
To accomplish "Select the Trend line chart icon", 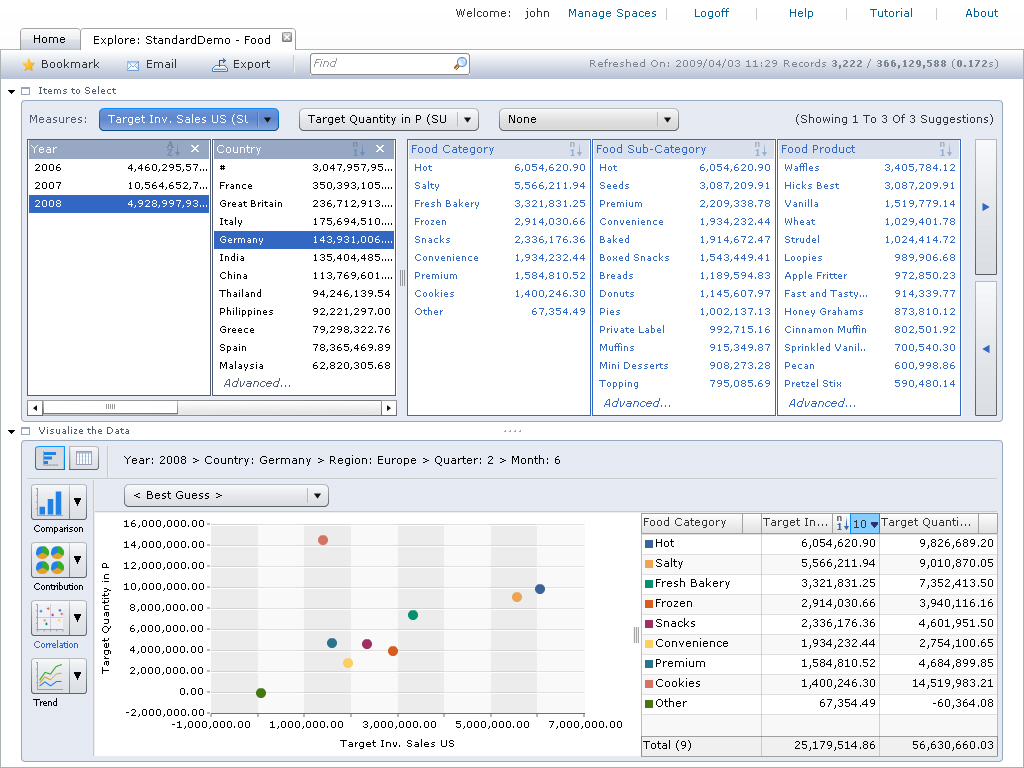I will click(49, 677).
